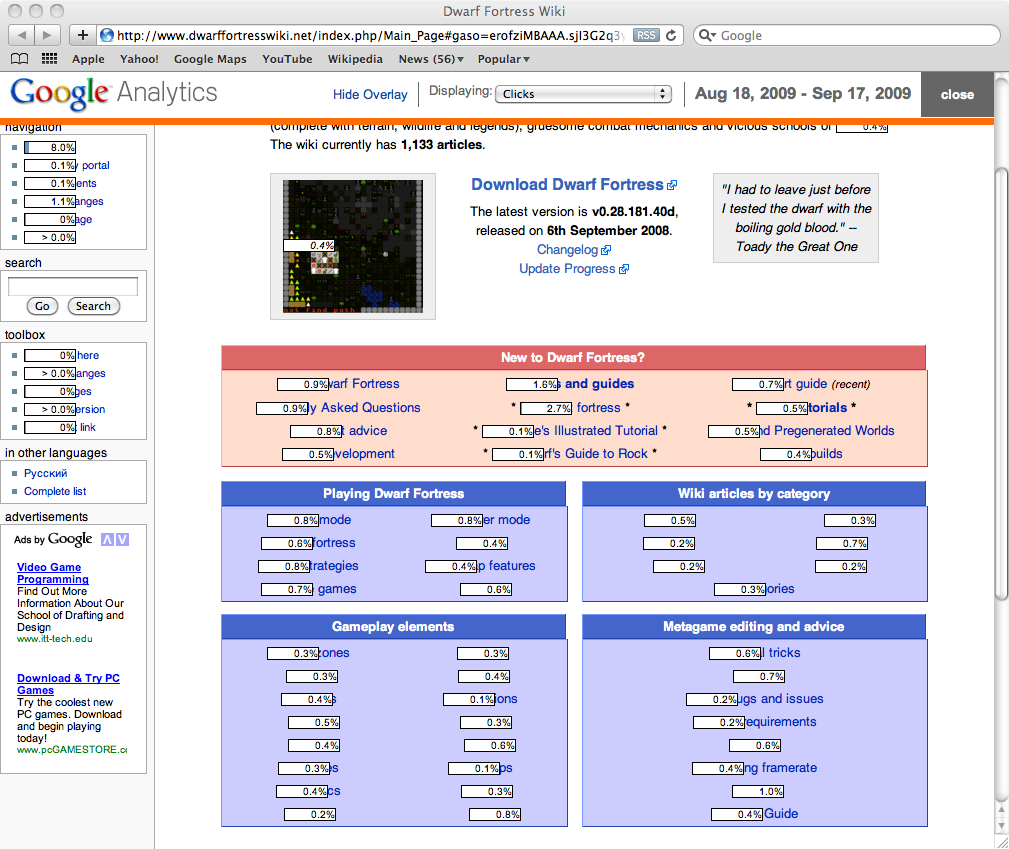
Task: Click the scroll down arrow at scrollbar bottom
Action: click(x=1001, y=825)
